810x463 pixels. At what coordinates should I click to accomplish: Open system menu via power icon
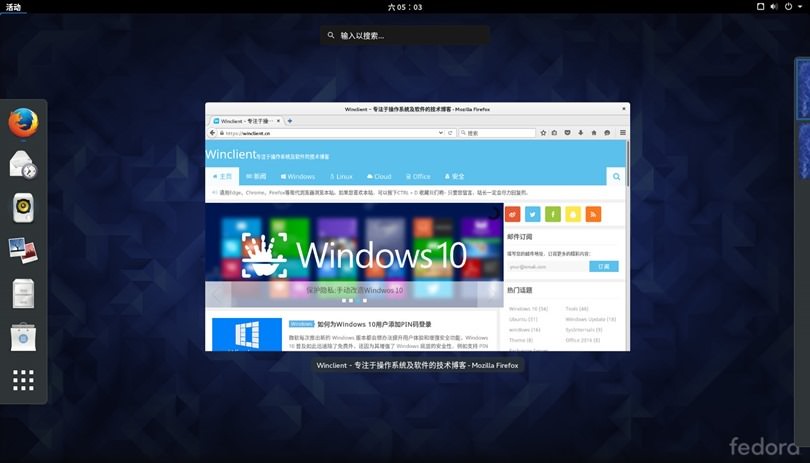coord(788,7)
